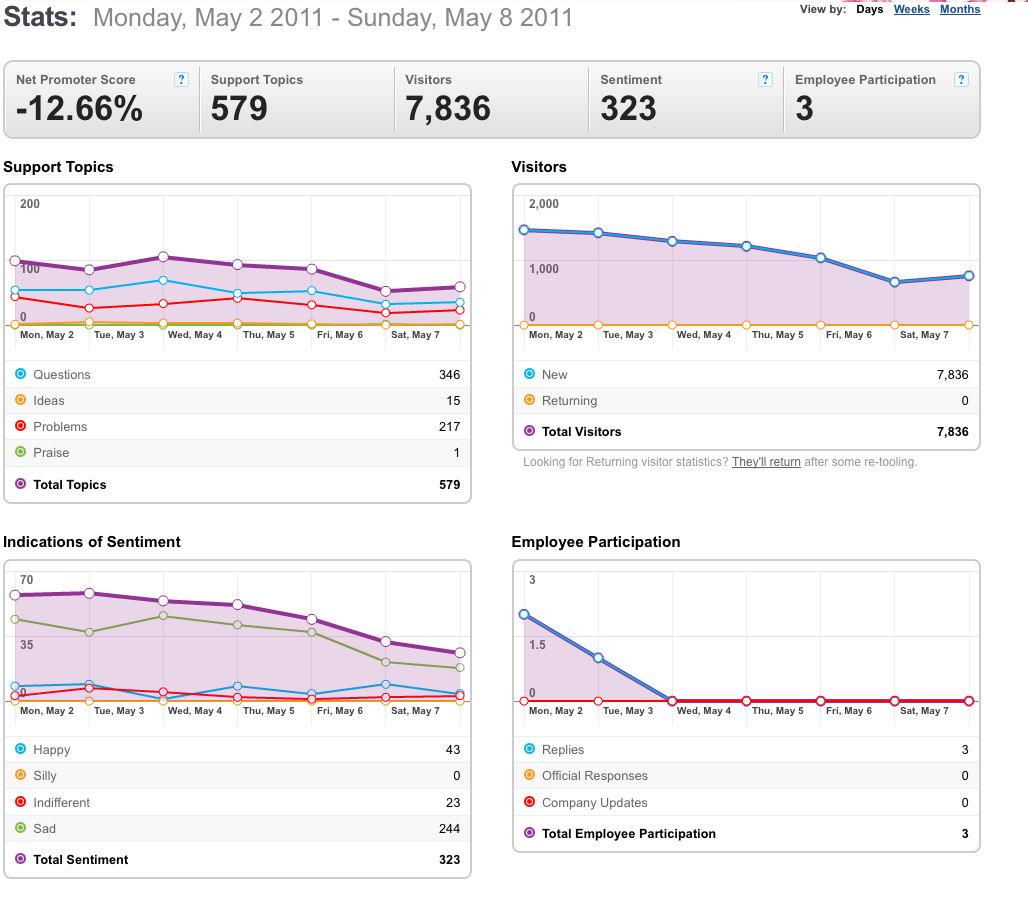Click the blue Questions legend marker
Viewport: 1028px width, 909px height.
point(20,374)
